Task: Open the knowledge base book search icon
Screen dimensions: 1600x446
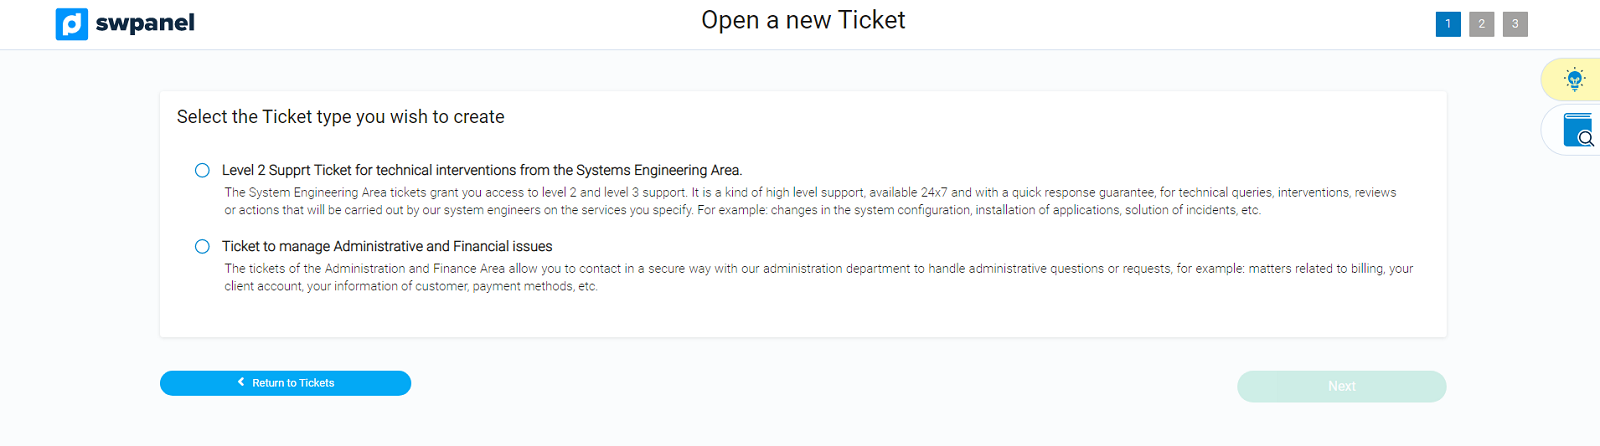Action: [1579, 130]
